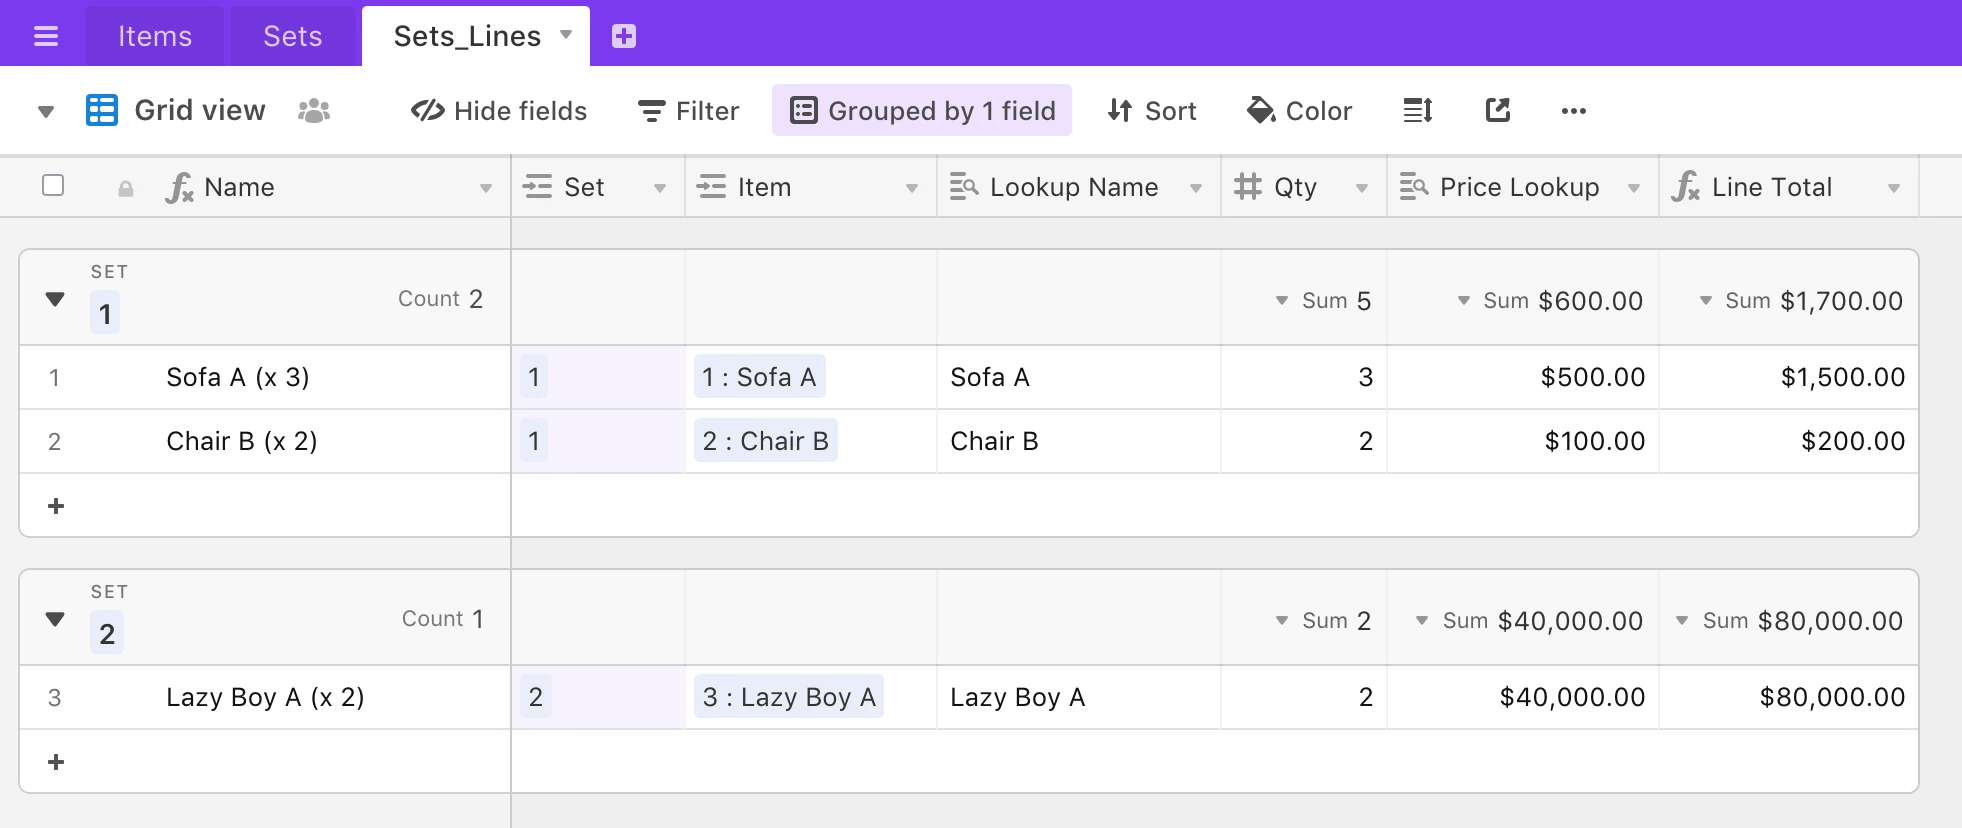Collapse the Set 1 group
This screenshot has height=828, width=1962.
point(55,299)
